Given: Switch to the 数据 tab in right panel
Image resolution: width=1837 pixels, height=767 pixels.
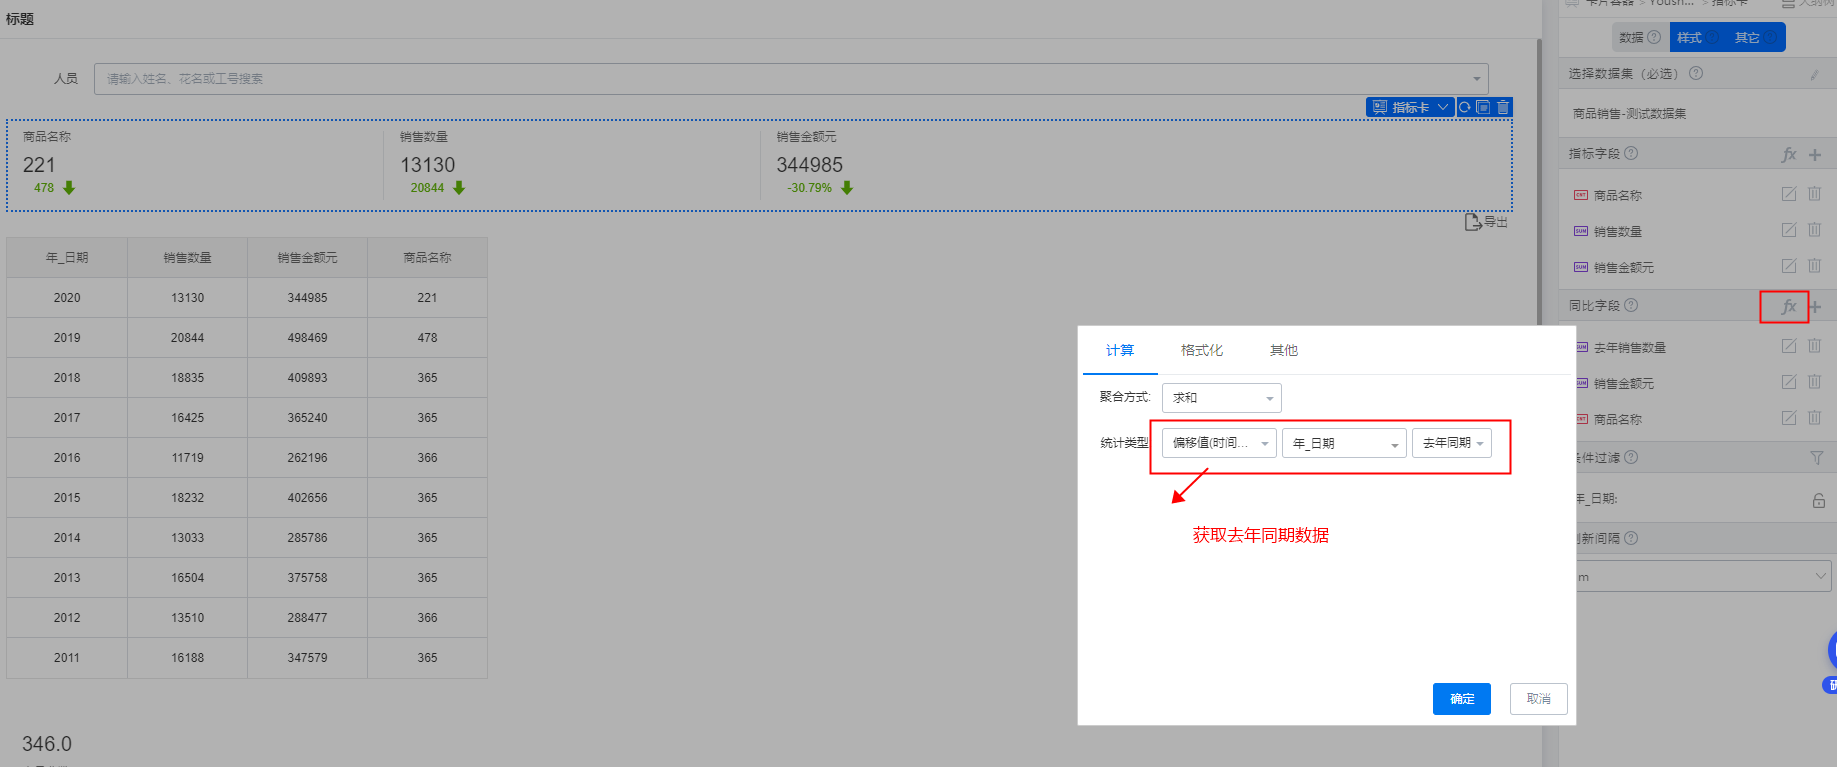Looking at the screenshot, I should [x=1640, y=37].
